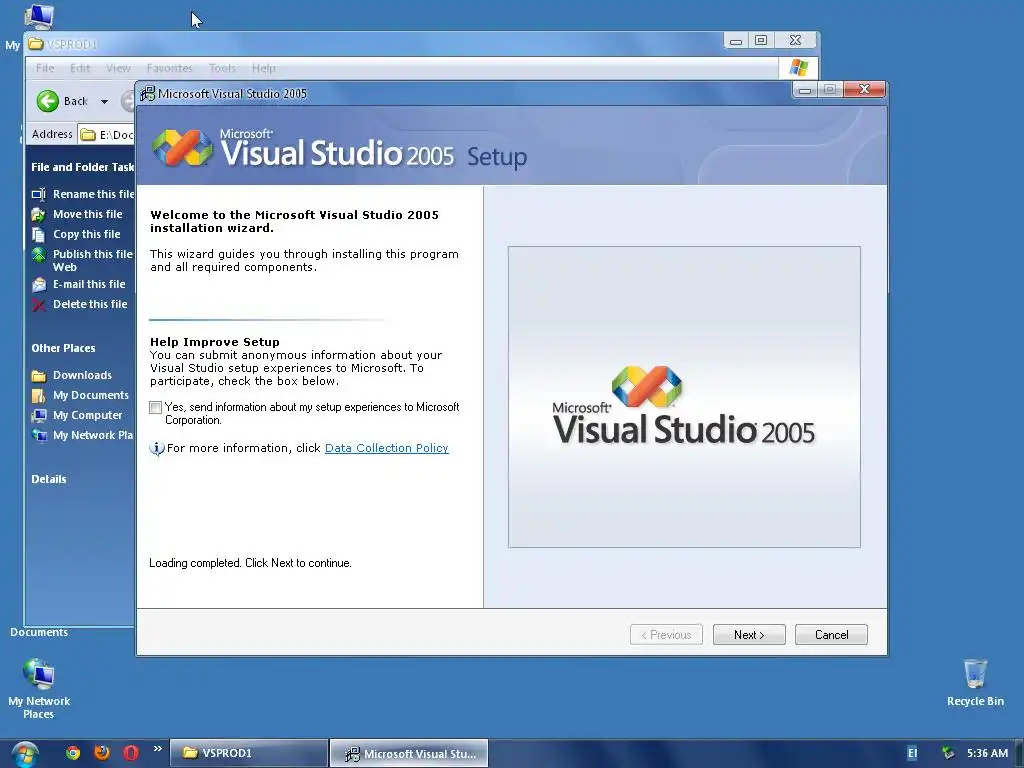This screenshot has width=1024, height=768.
Task: Switch to Microsoft Visual Studio taskbar button
Action: pyautogui.click(x=409, y=754)
